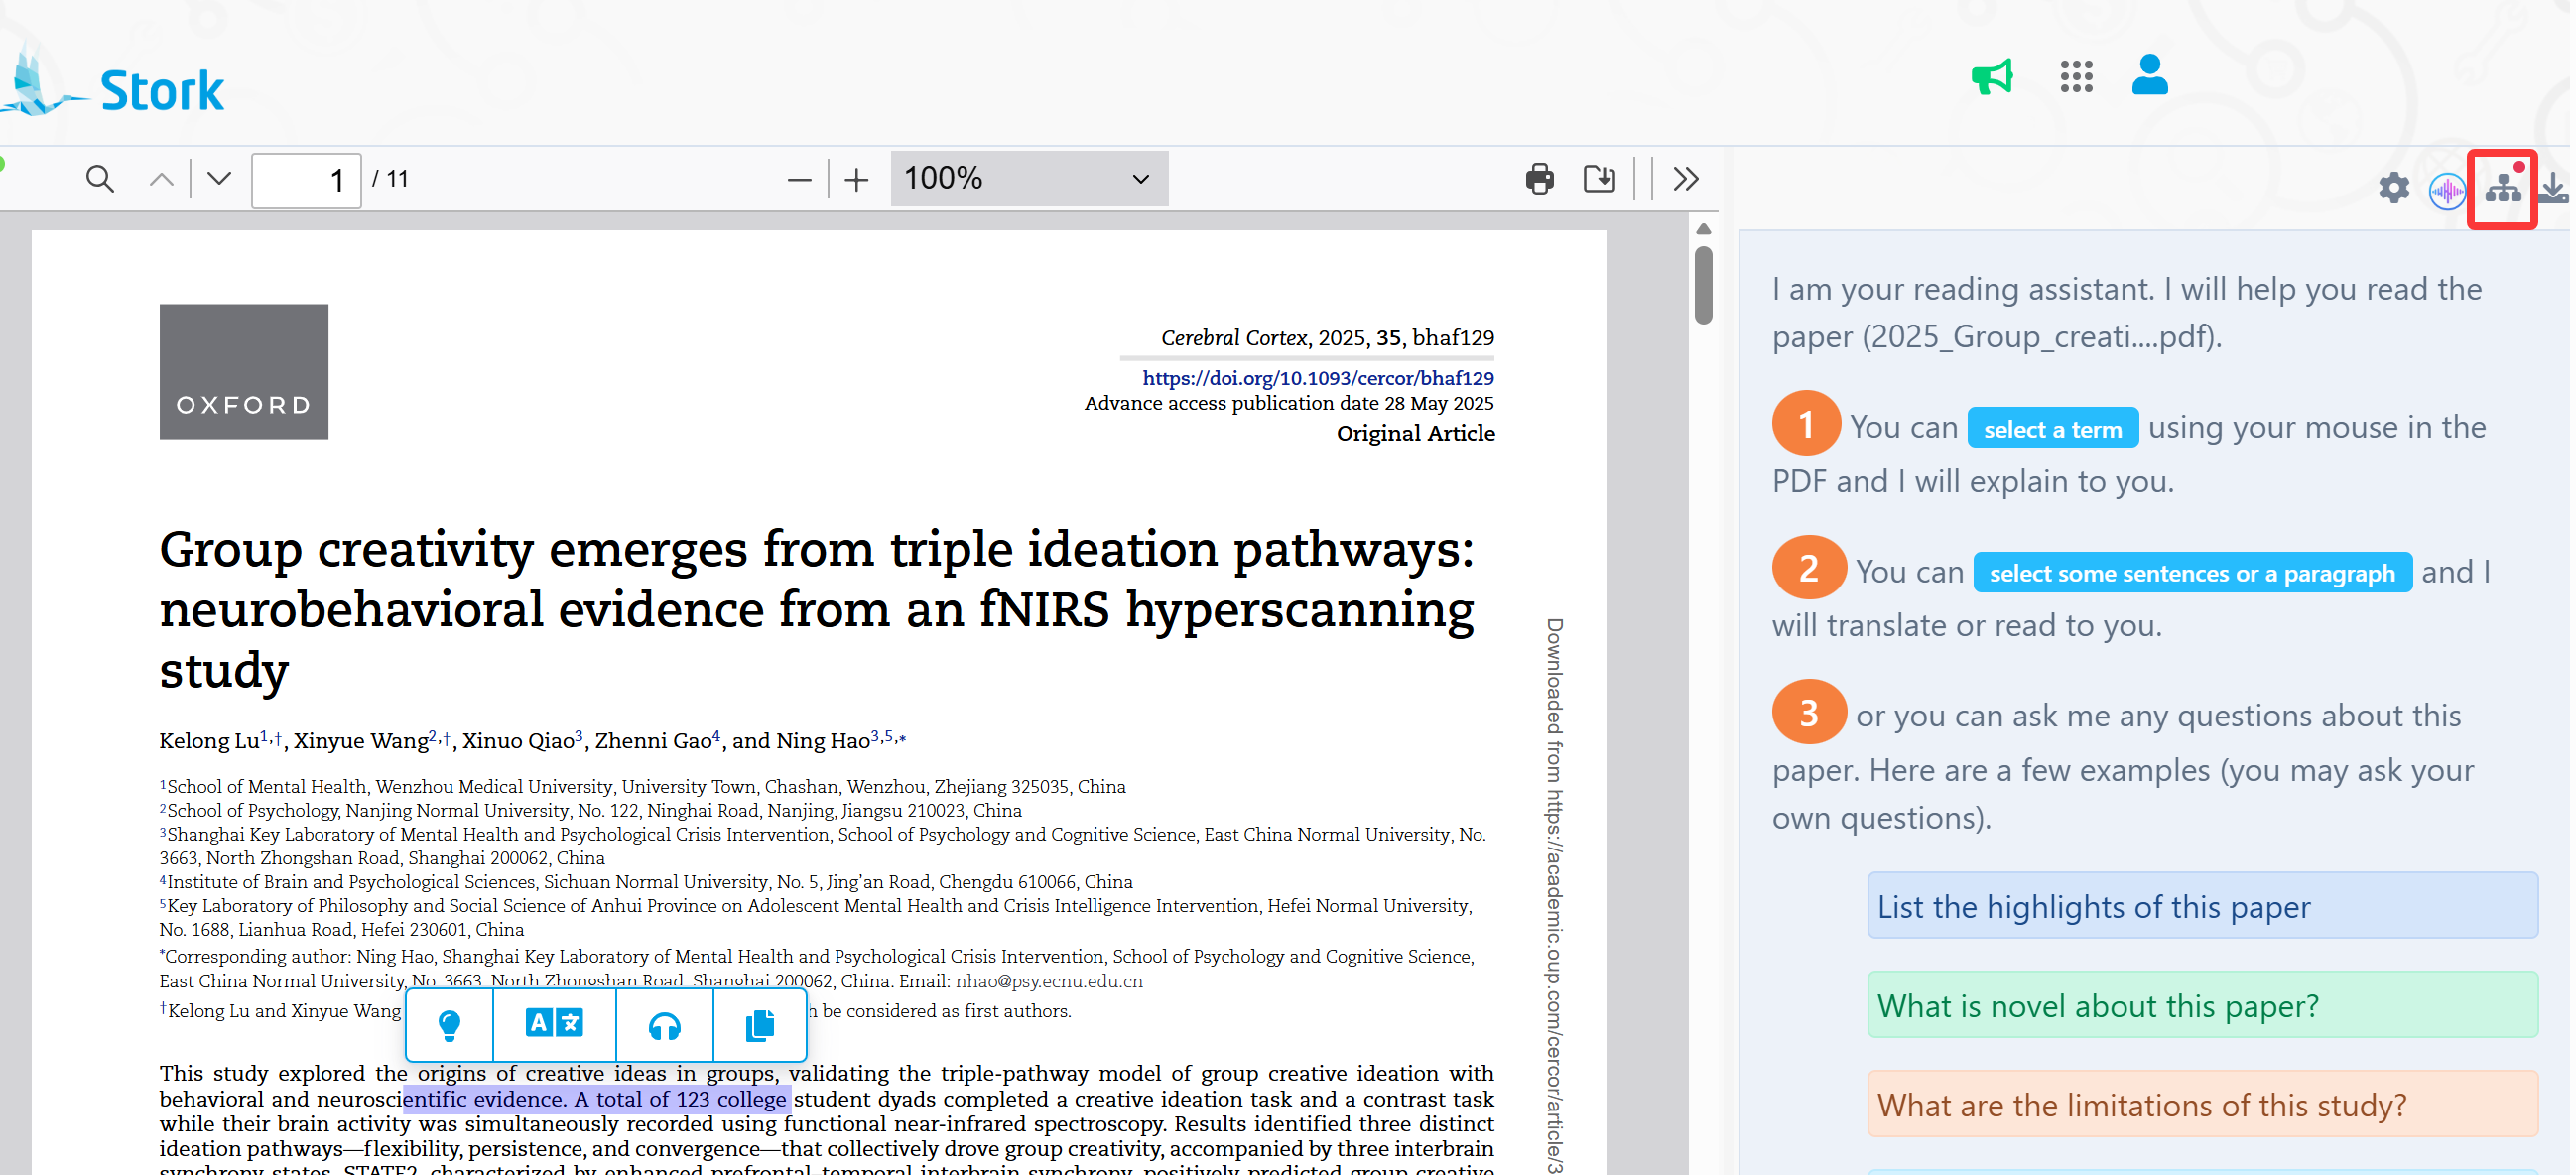2576x1175 pixels.
Task: Open the apps grid menu
Action: [x=2076, y=77]
